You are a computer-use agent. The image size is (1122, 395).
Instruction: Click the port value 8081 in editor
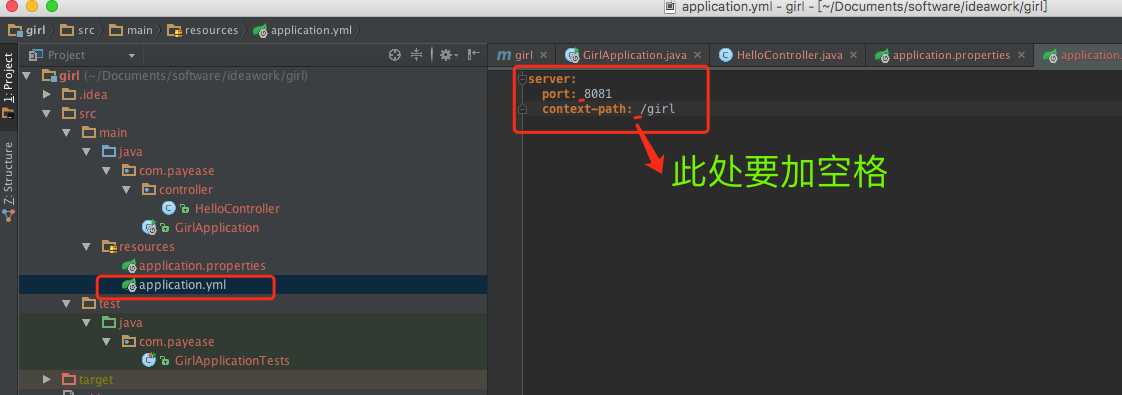(x=598, y=94)
